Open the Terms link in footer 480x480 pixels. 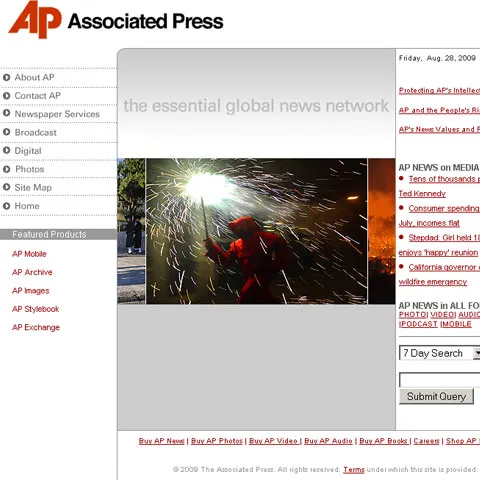coord(354,470)
